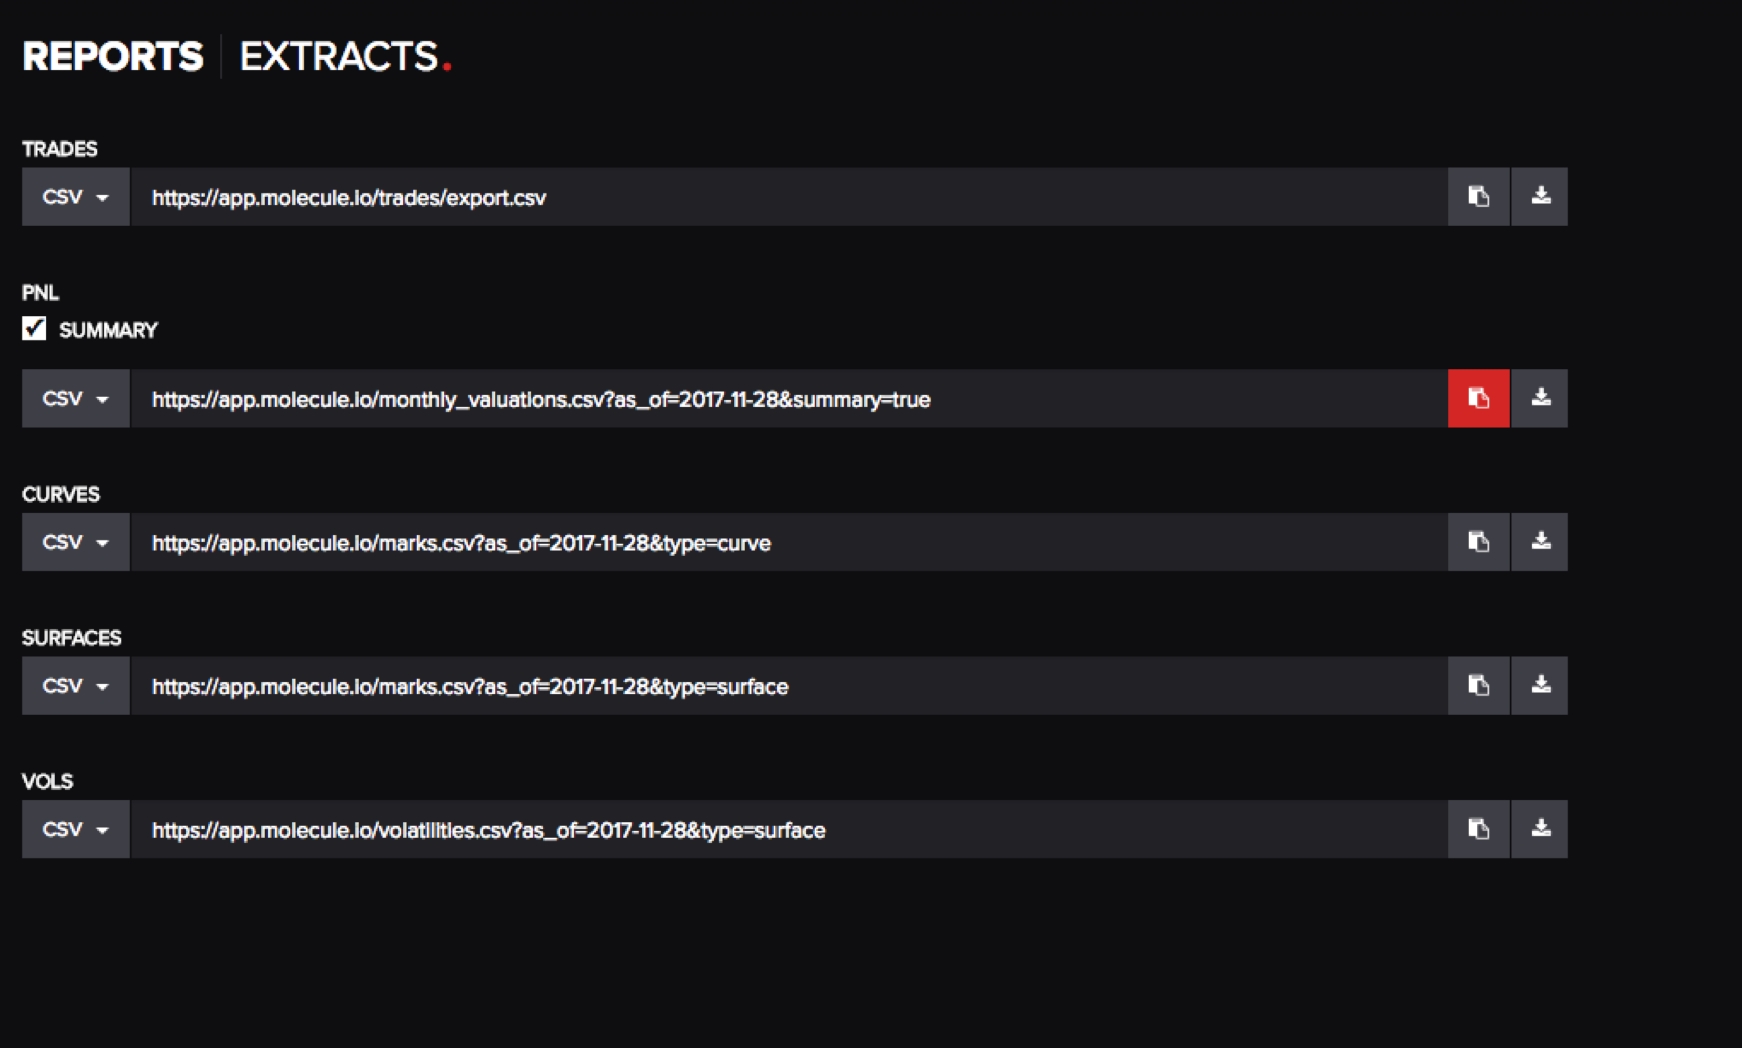Download the PNL monthly valuations extract

point(1540,399)
